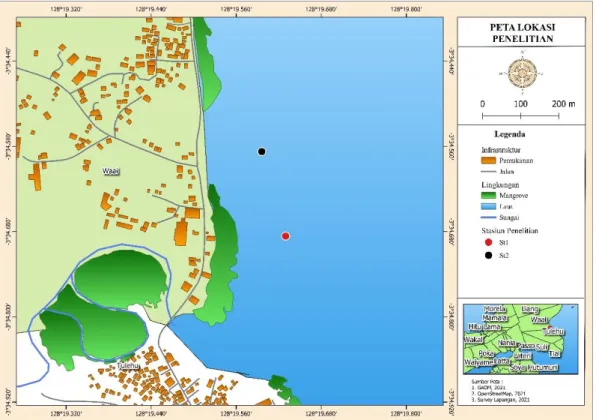Select the Waai village label on the map

pyautogui.click(x=111, y=171)
